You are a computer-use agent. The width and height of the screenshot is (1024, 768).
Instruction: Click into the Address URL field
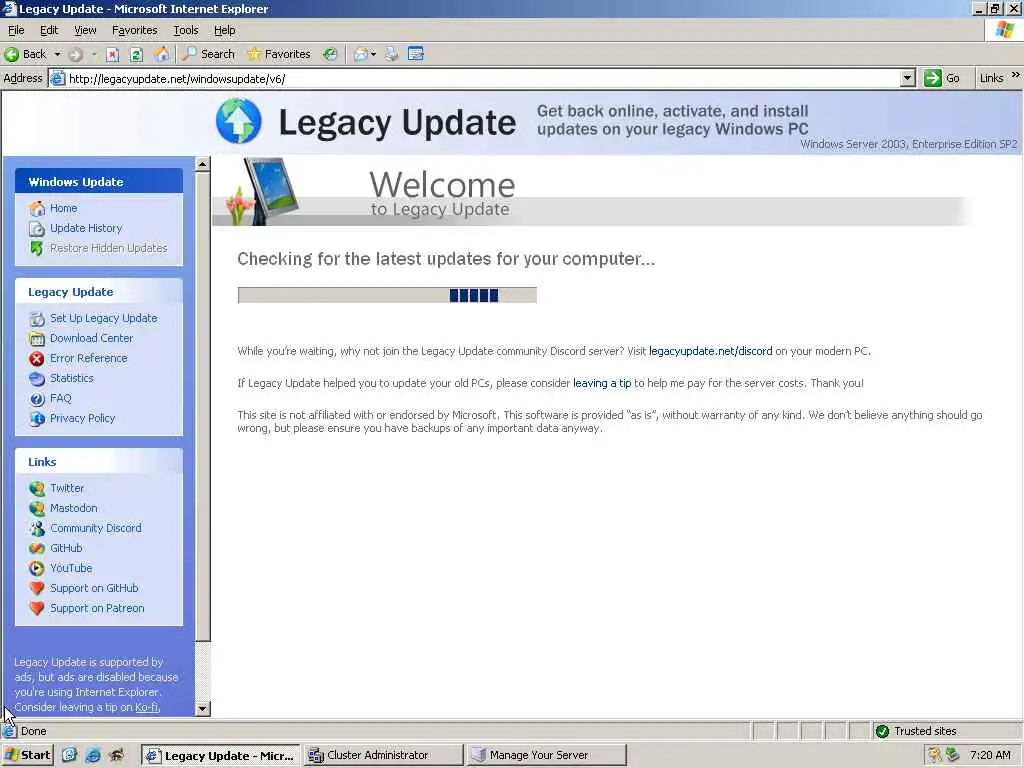pyautogui.click(x=482, y=79)
